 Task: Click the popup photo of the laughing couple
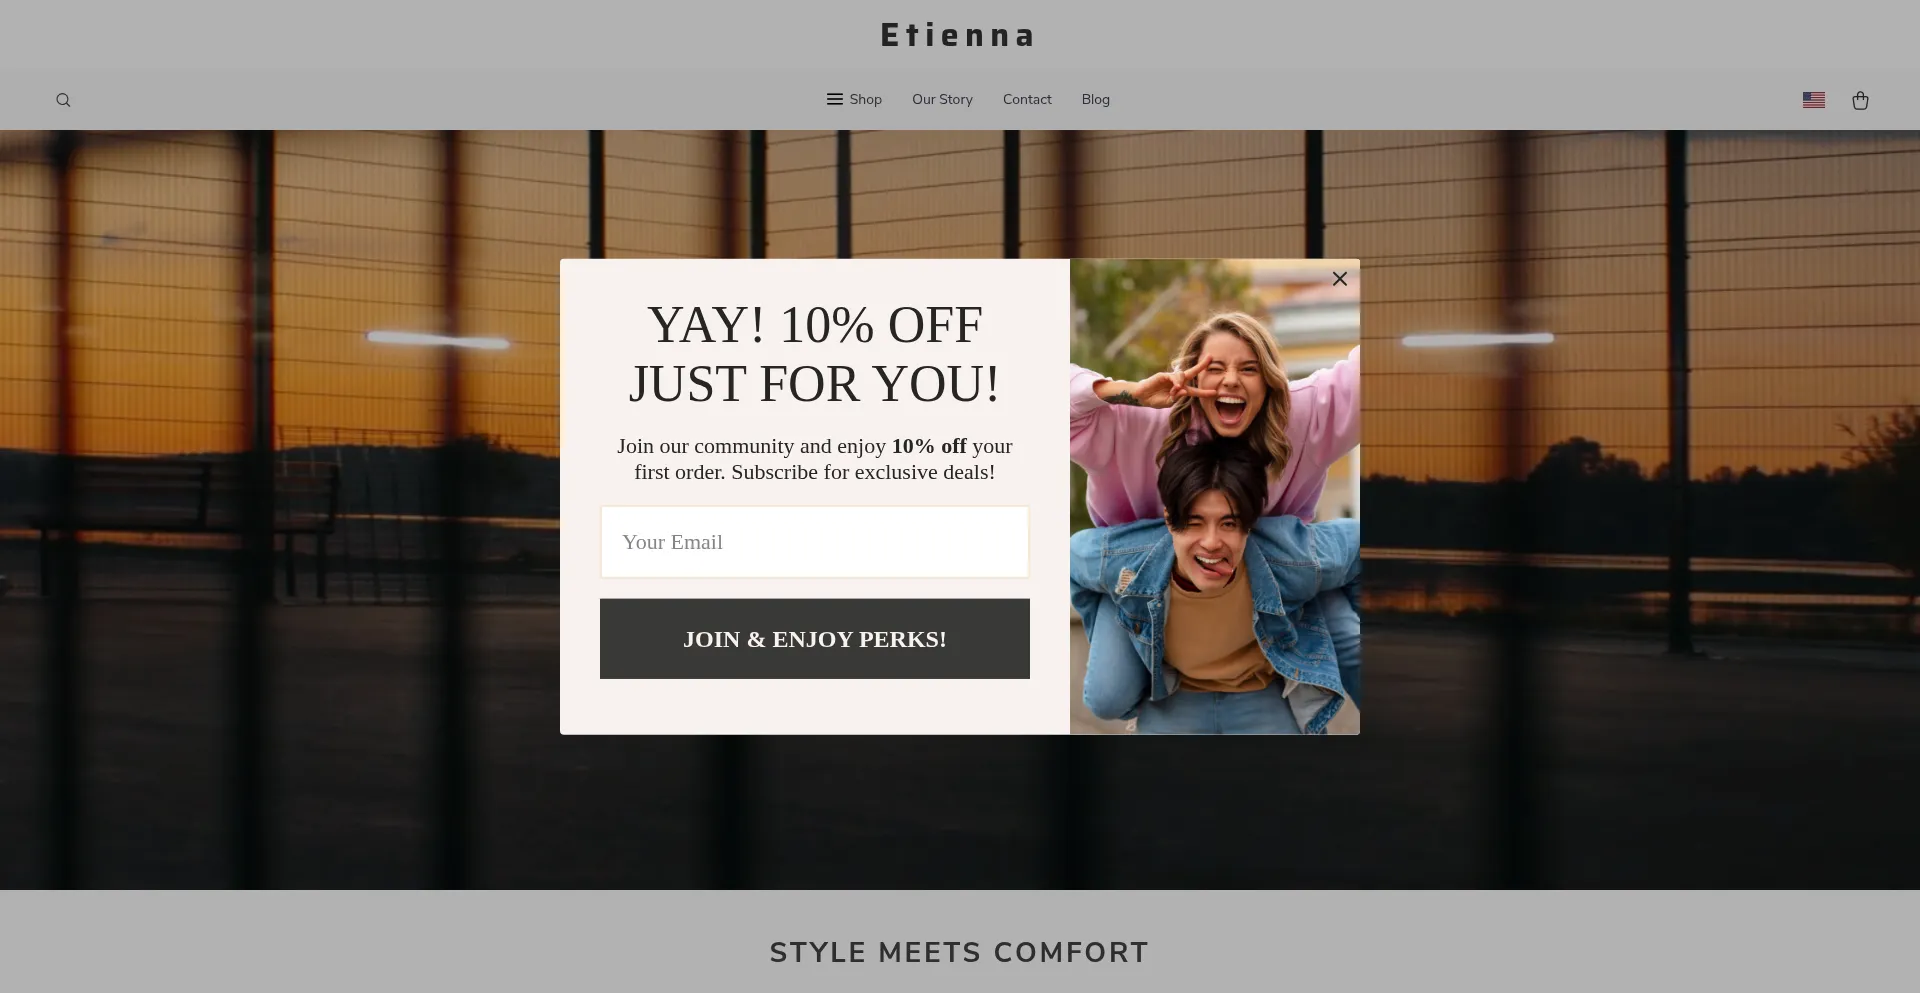point(1214,497)
